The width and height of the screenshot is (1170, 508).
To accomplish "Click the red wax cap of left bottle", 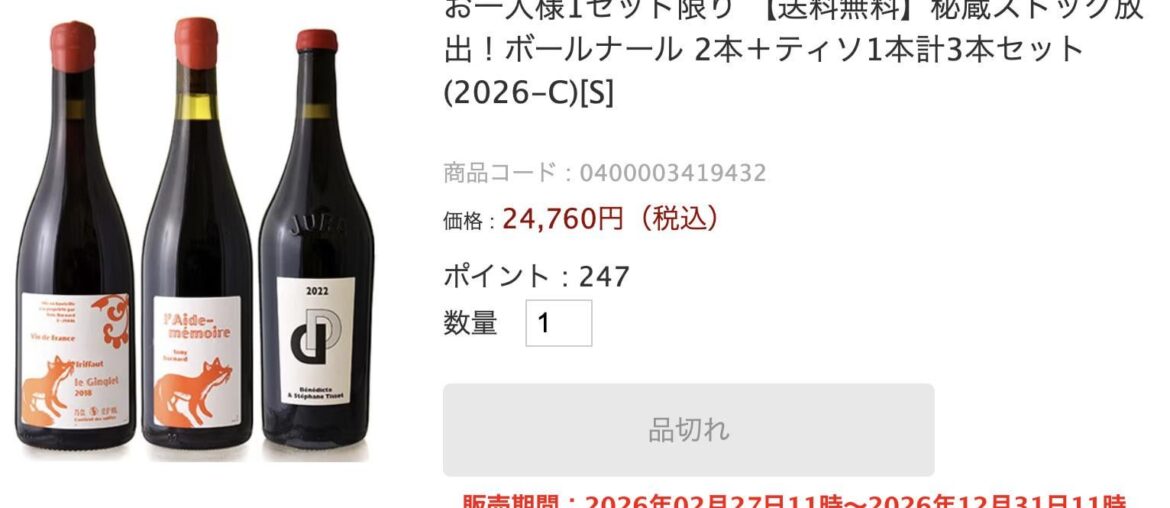I will click(x=73, y=47).
